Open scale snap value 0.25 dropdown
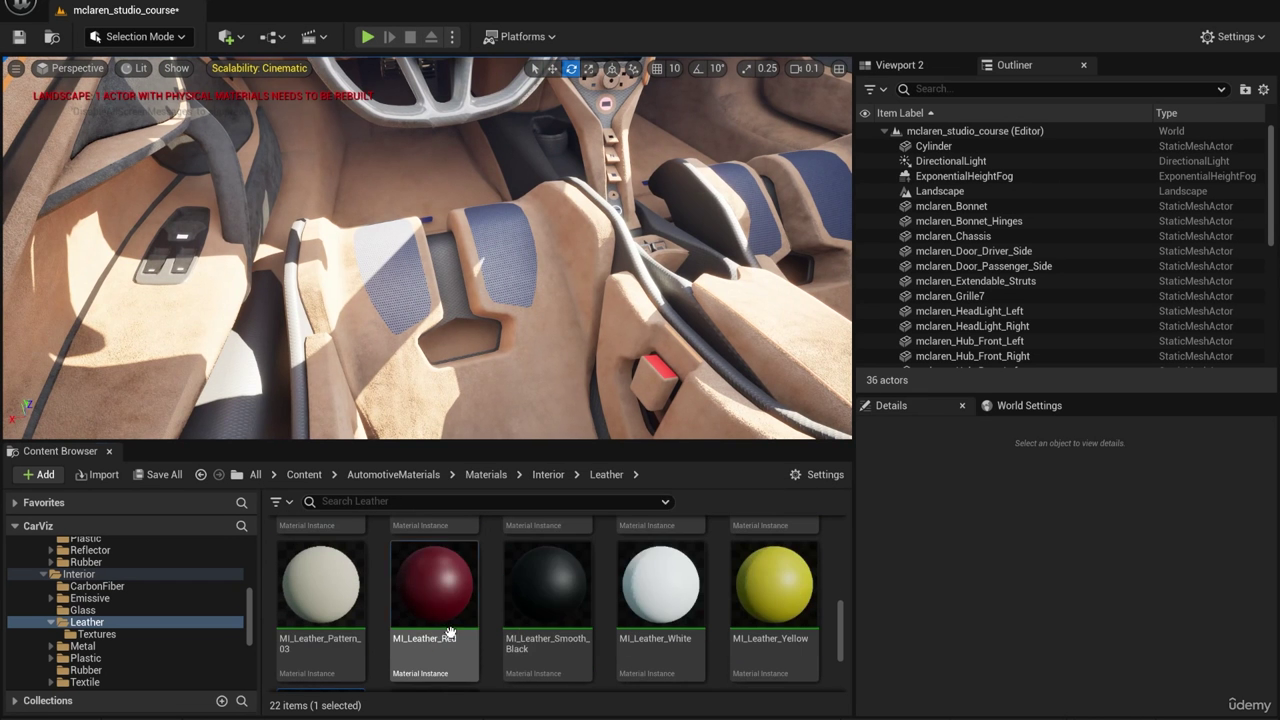Viewport: 1280px width, 720px height. (x=767, y=68)
